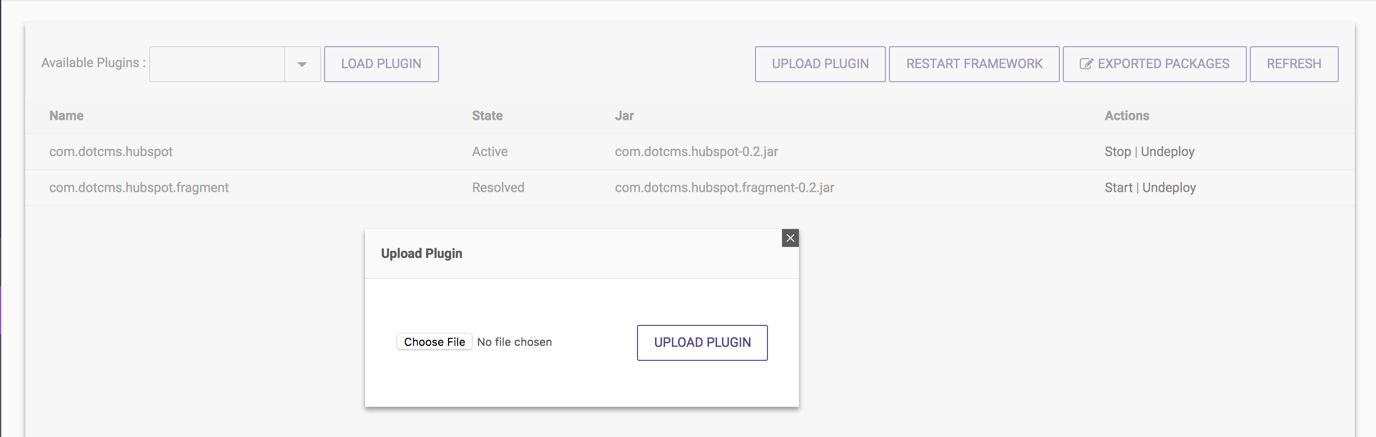Click Upload Plugin in the top toolbar
Viewport: 1376px width, 437px height.
click(x=820, y=64)
